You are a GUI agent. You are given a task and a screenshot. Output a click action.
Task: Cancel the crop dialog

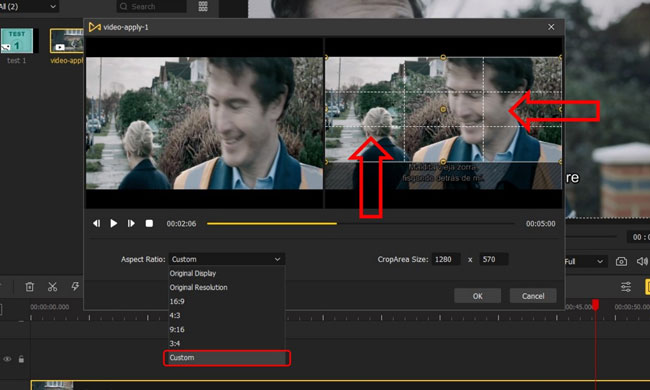(x=533, y=296)
